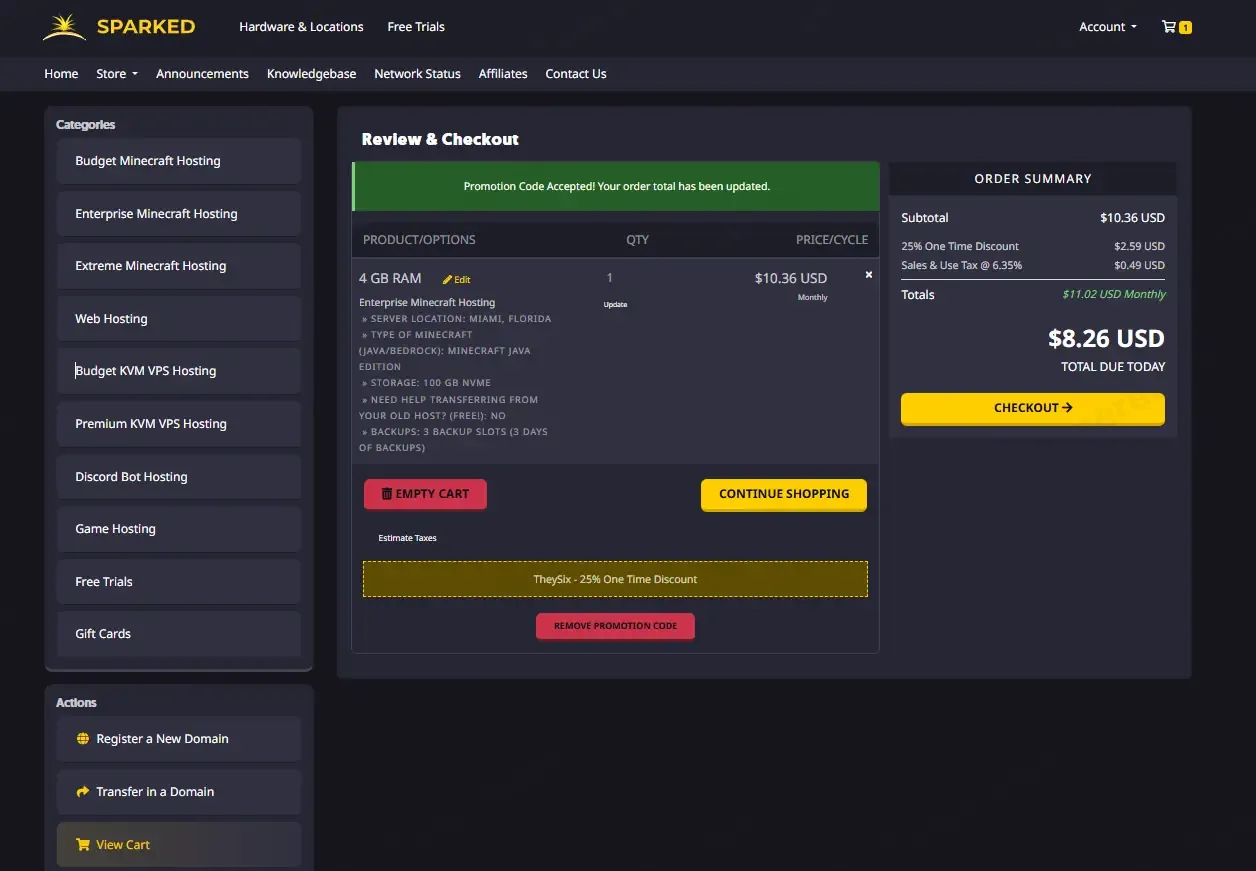Click the Sales & Use Tax @ 6.35% line
This screenshot has height=871, width=1256.
[1033, 266]
